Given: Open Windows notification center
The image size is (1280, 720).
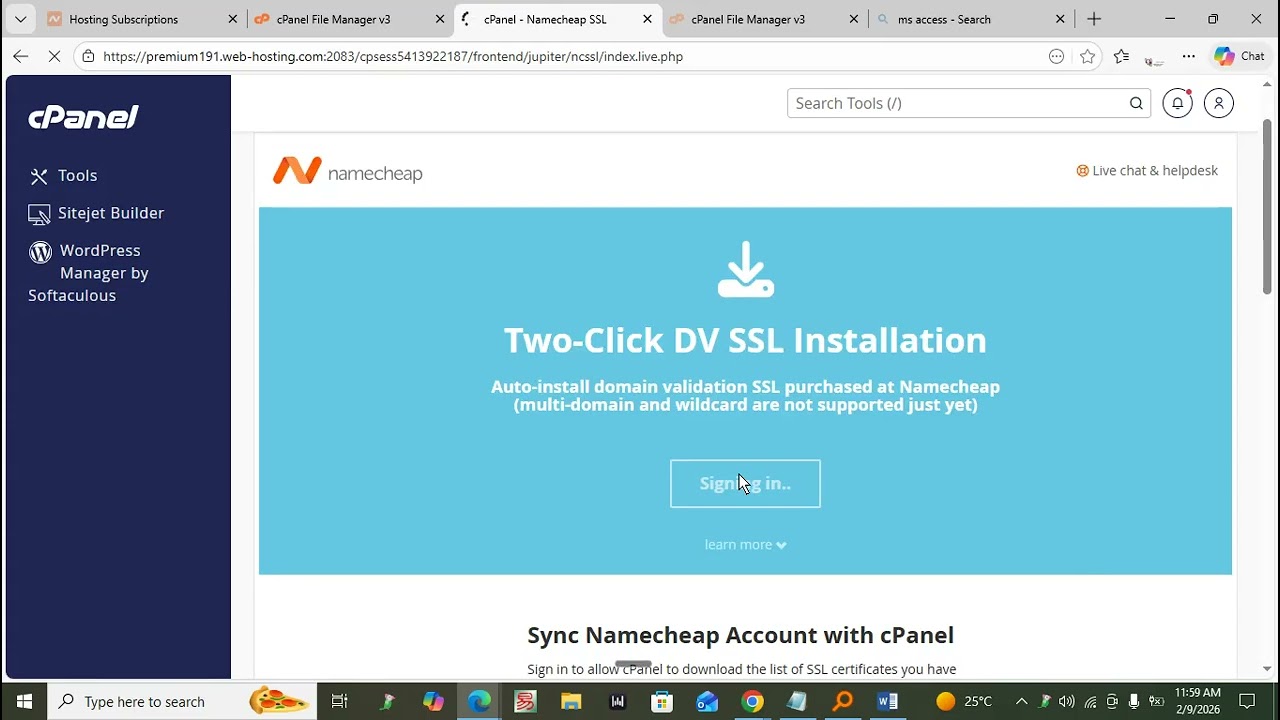Looking at the screenshot, I should (x=1247, y=701).
